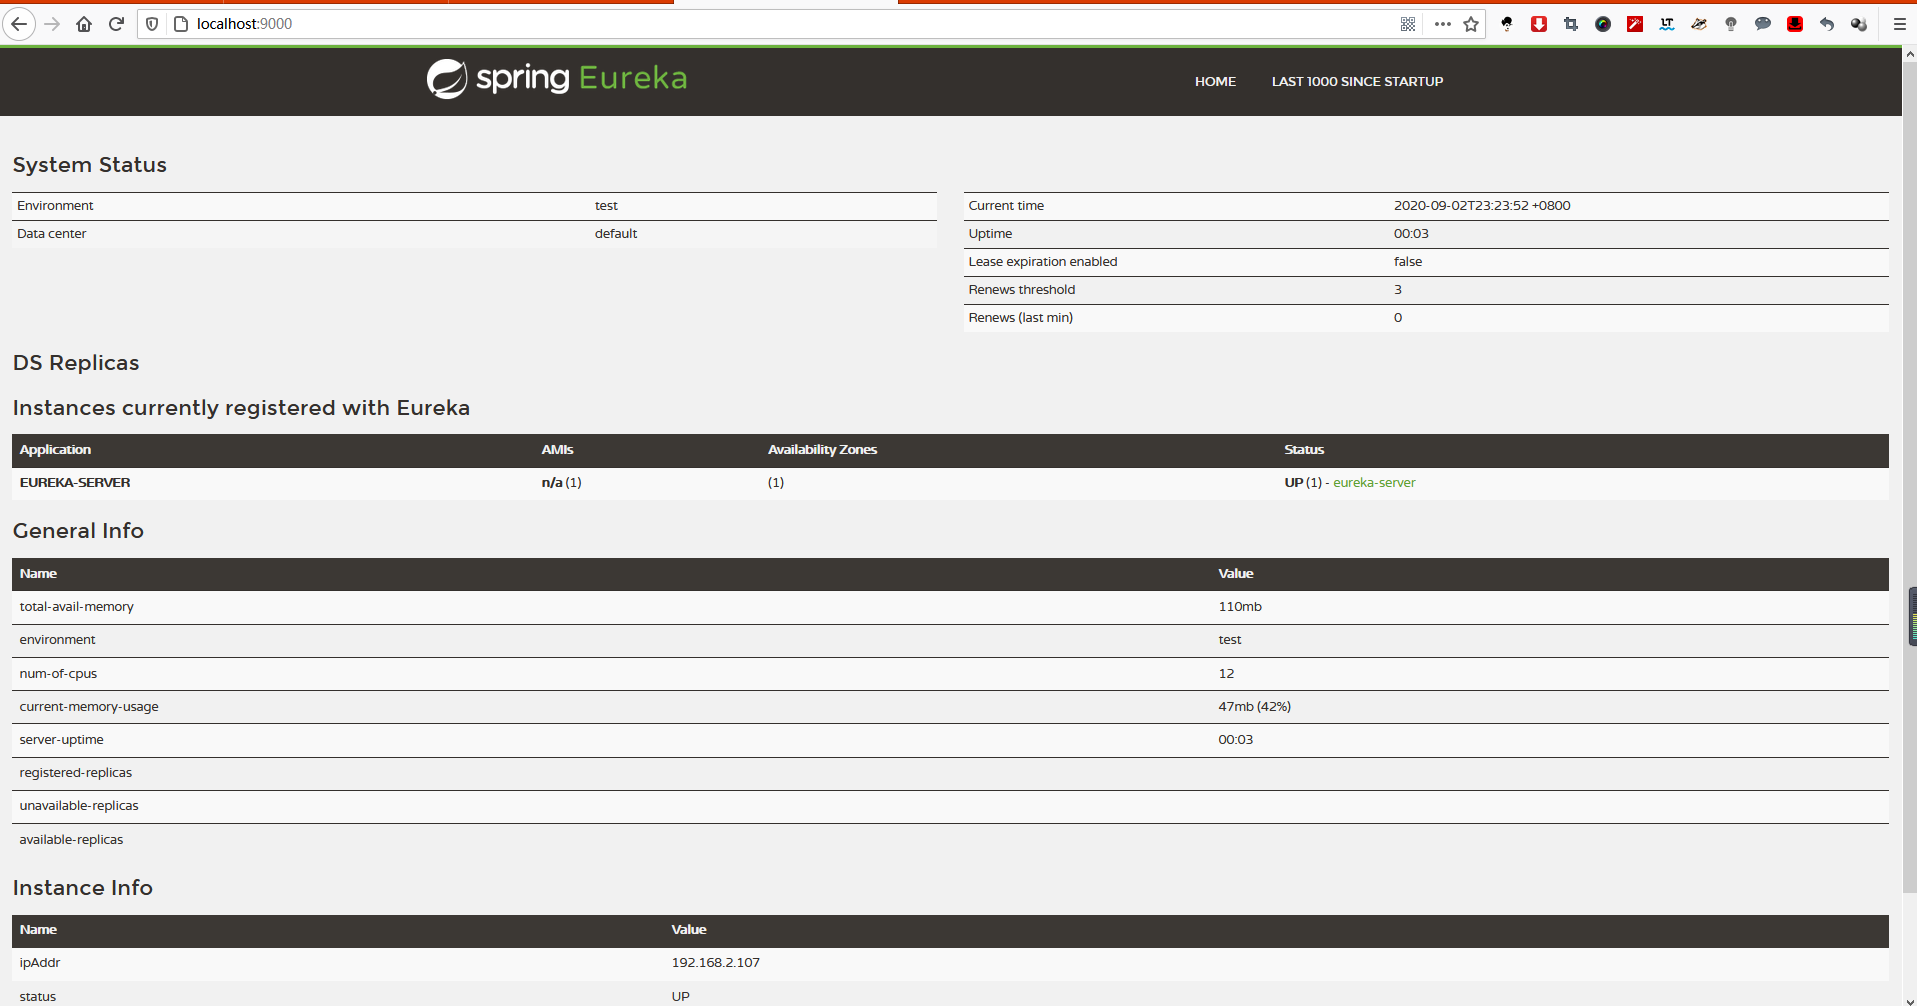Click the LT LanguageTool extension icon
This screenshot has height=1006, width=1917.
1667,24
